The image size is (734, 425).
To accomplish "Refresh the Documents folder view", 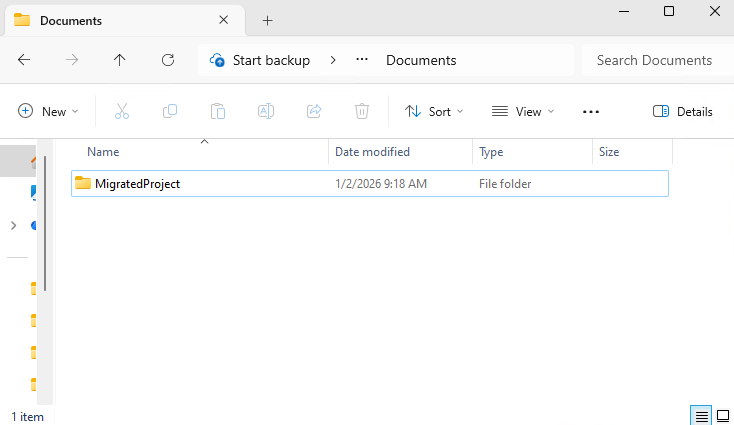I will coord(168,60).
